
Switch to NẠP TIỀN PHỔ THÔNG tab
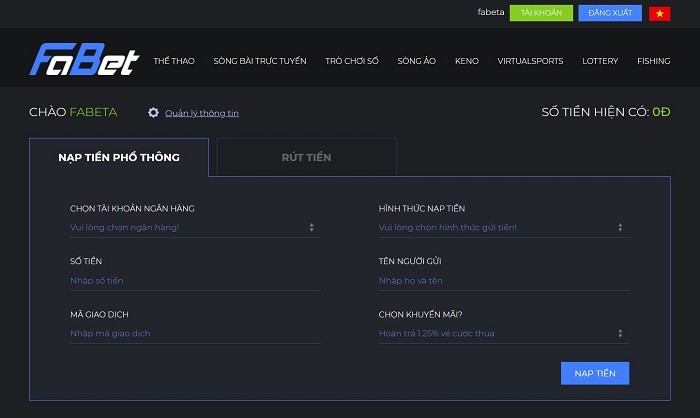119,157
